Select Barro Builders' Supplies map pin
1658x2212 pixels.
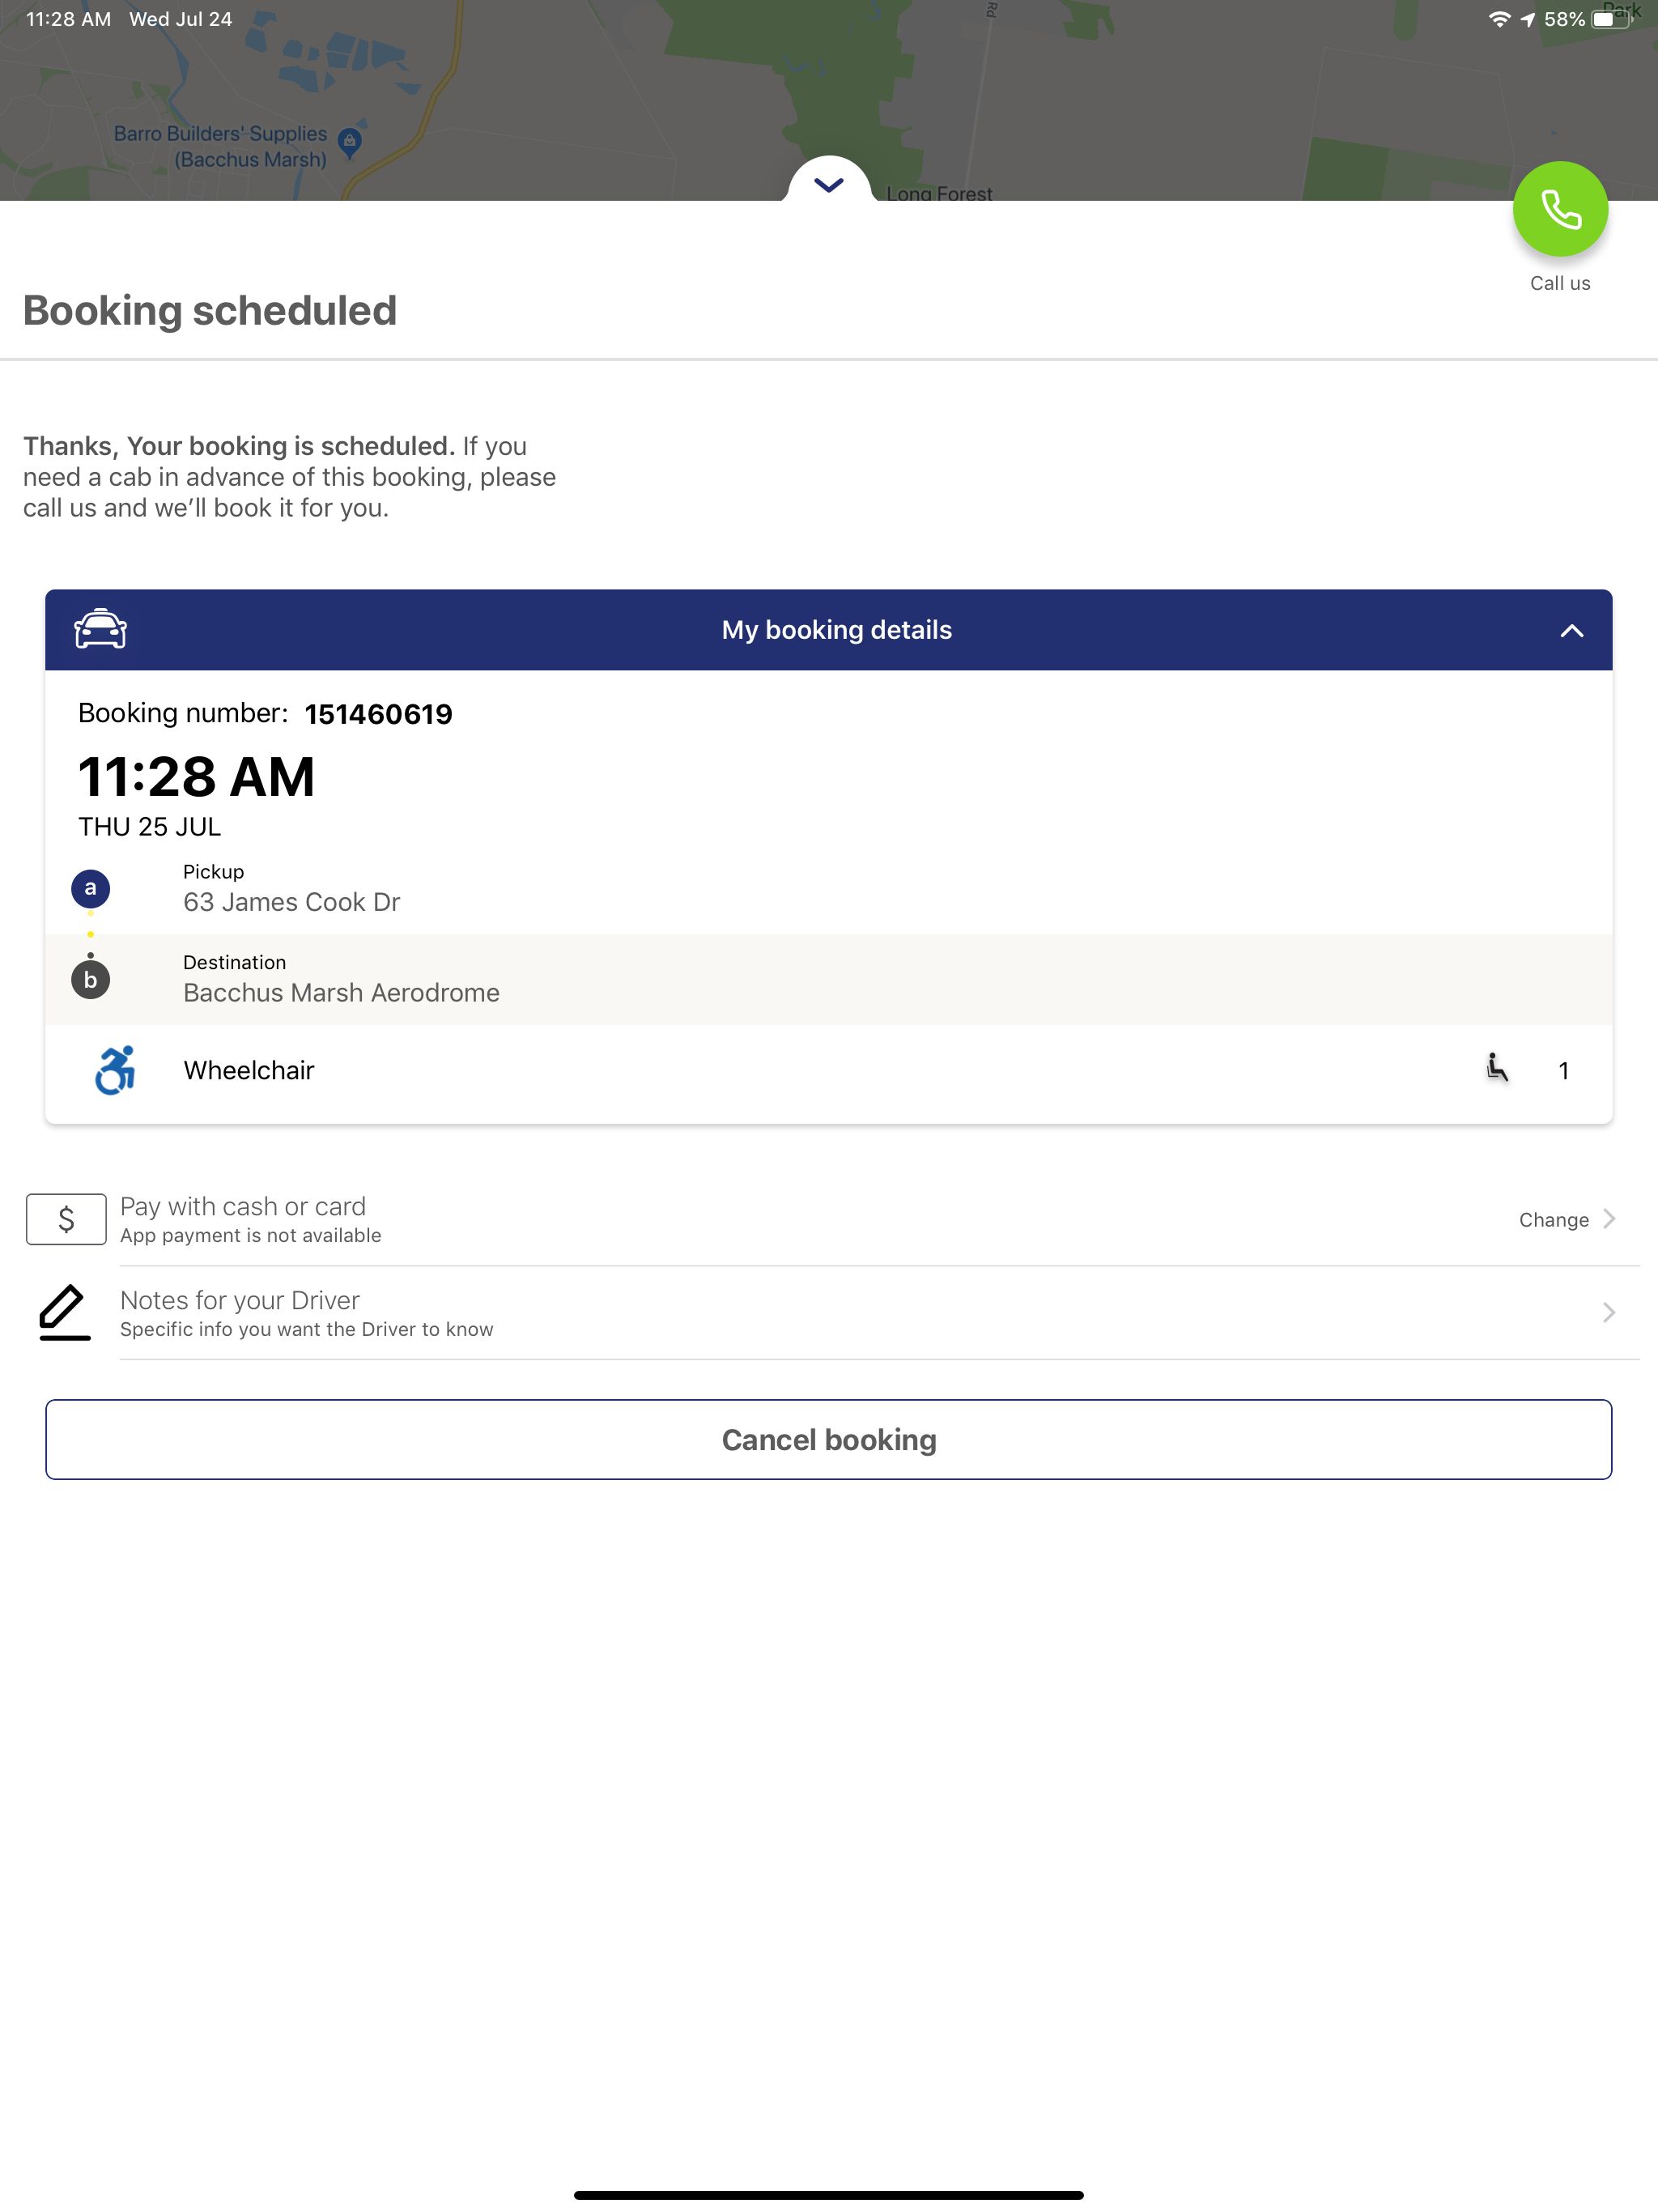coord(349,141)
